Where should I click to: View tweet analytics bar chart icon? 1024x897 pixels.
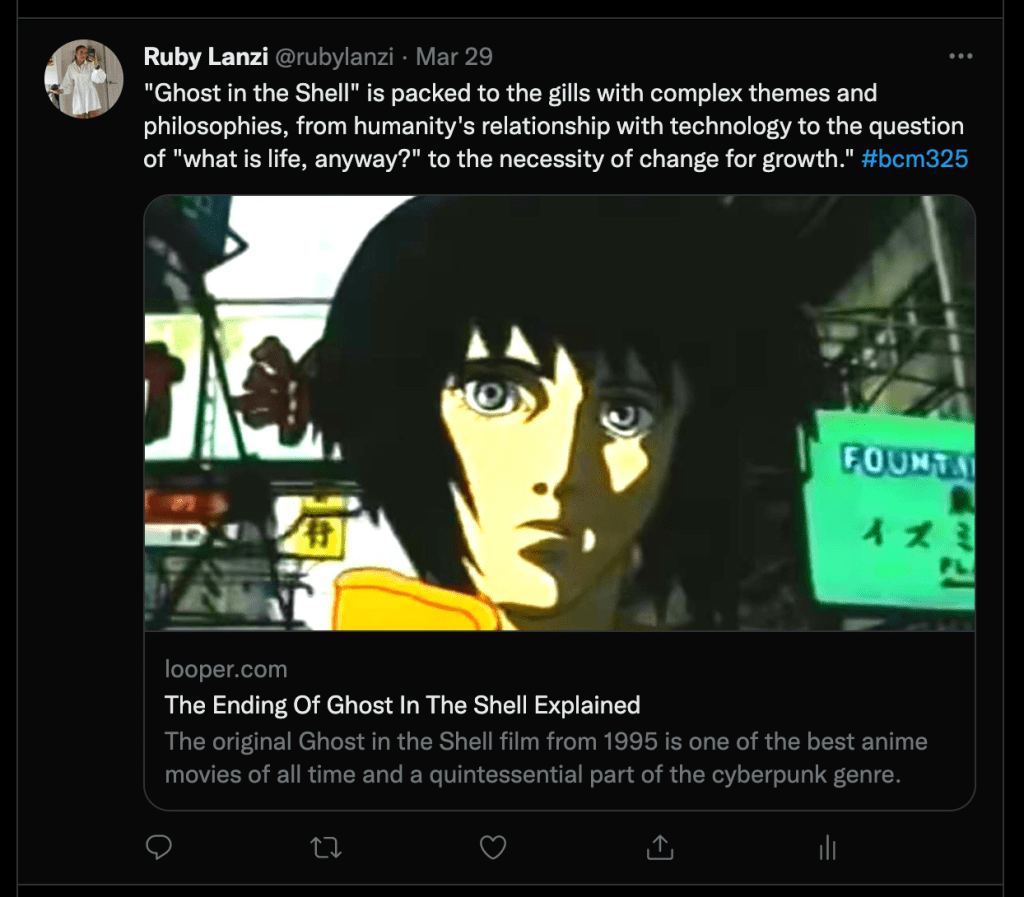827,849
